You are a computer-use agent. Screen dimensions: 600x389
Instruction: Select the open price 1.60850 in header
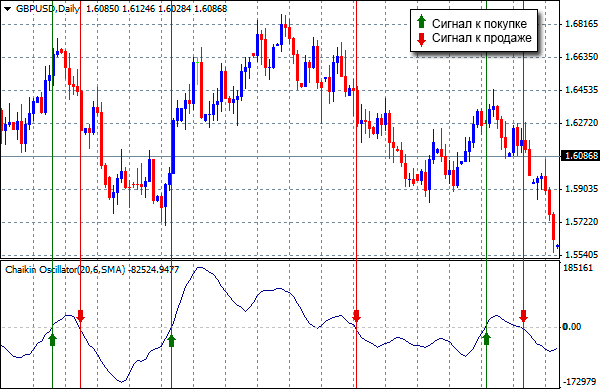click(x=103, y=8)
